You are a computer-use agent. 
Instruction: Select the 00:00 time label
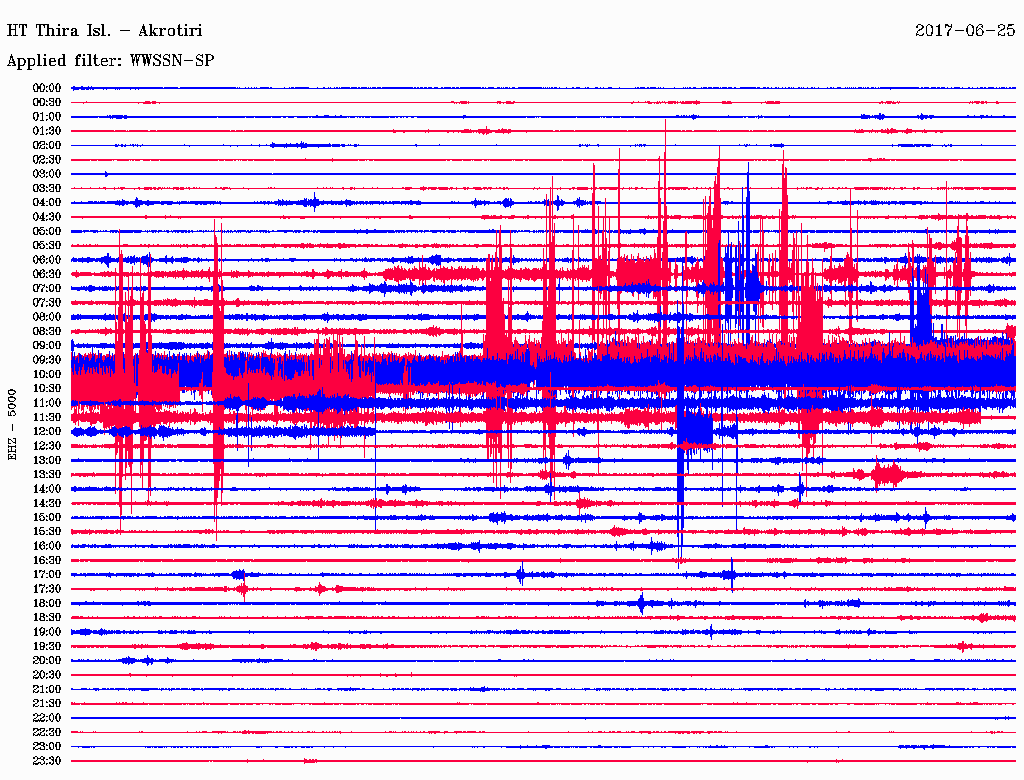pos(46,88)
